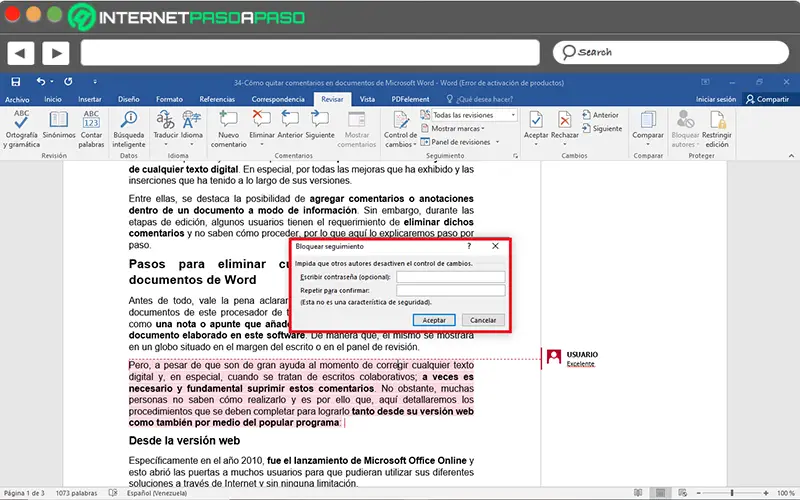Open the Correspondencia tab
Image resolution: width=800 pixels, height=500 pixels.
coord(278,99)
